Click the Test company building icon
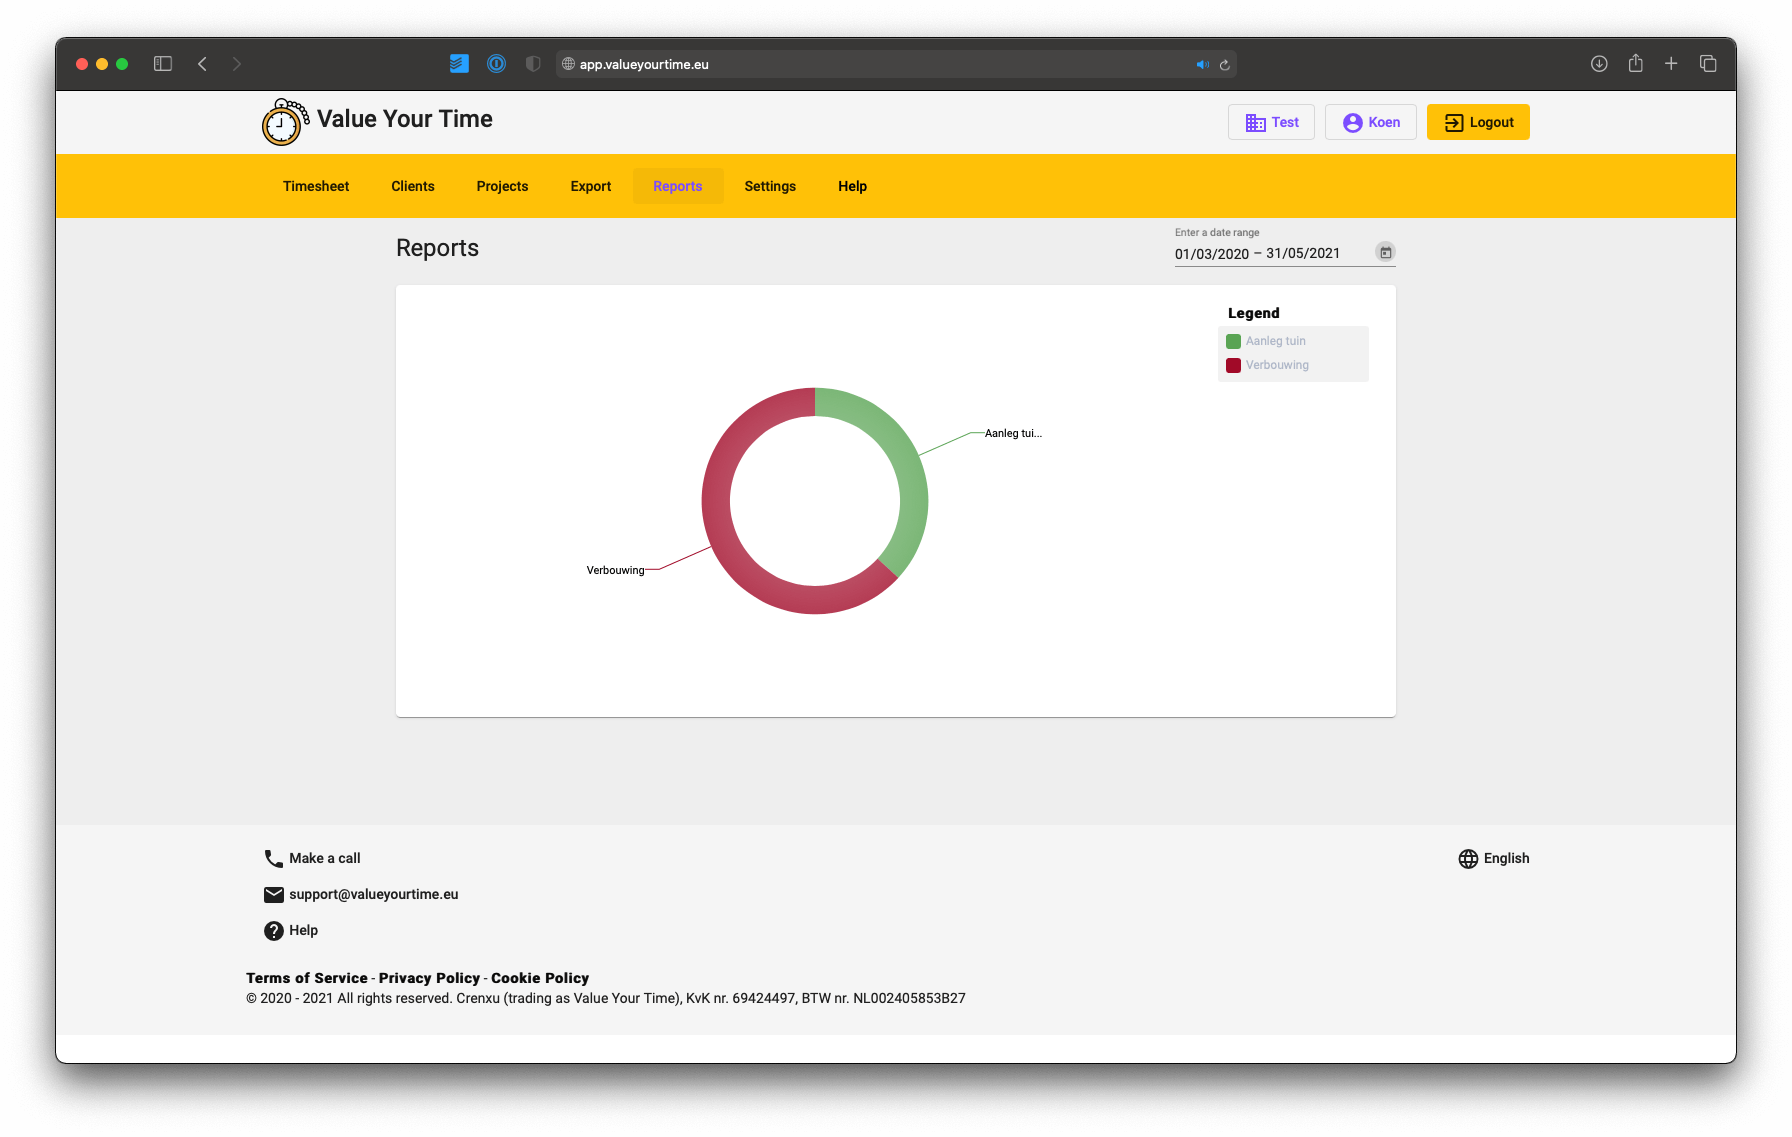This screenshot has height=1137, width=1792. point(1256,121)
